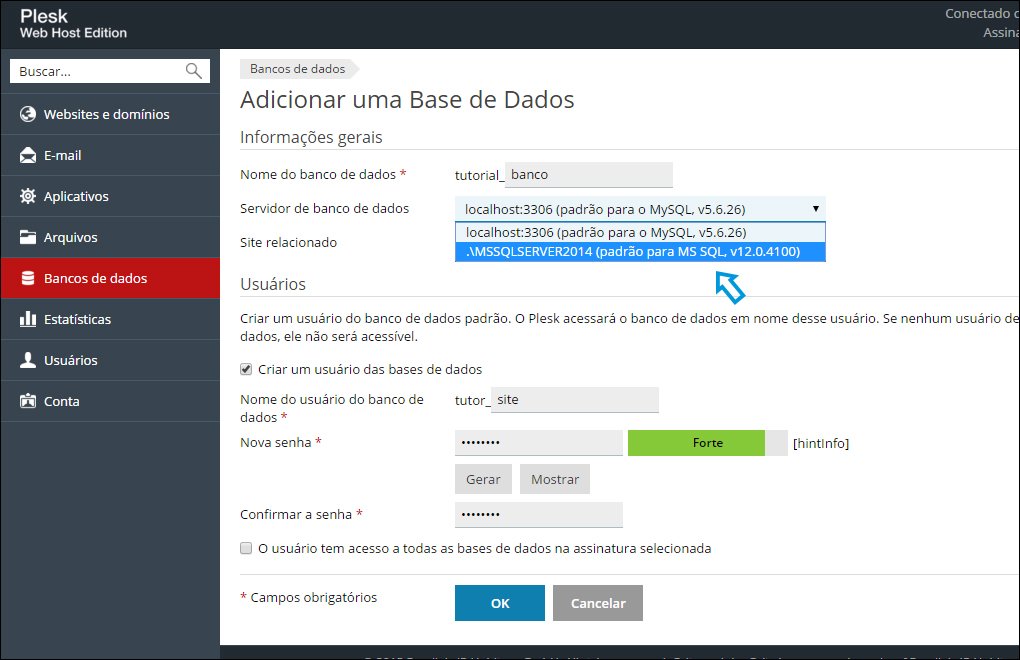Click the Bancos de dados database icon

(x=28, y=278)
